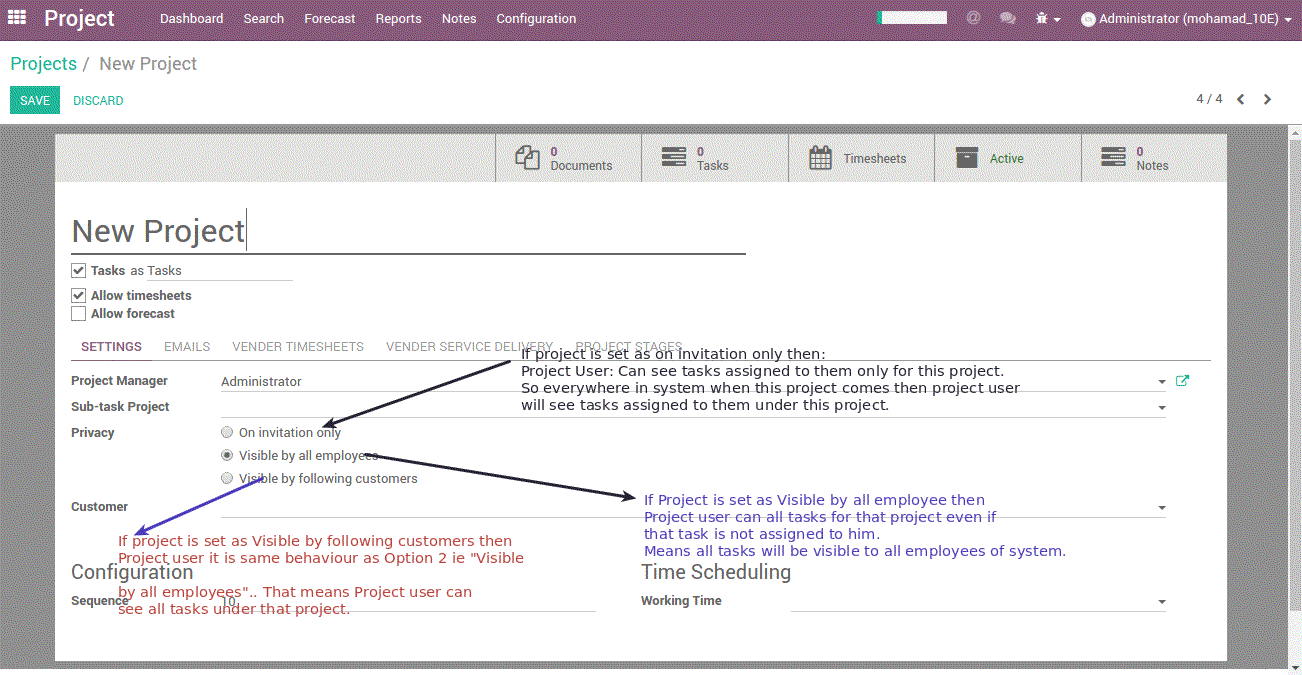Go to previous record arrow

click(1240, 99)
